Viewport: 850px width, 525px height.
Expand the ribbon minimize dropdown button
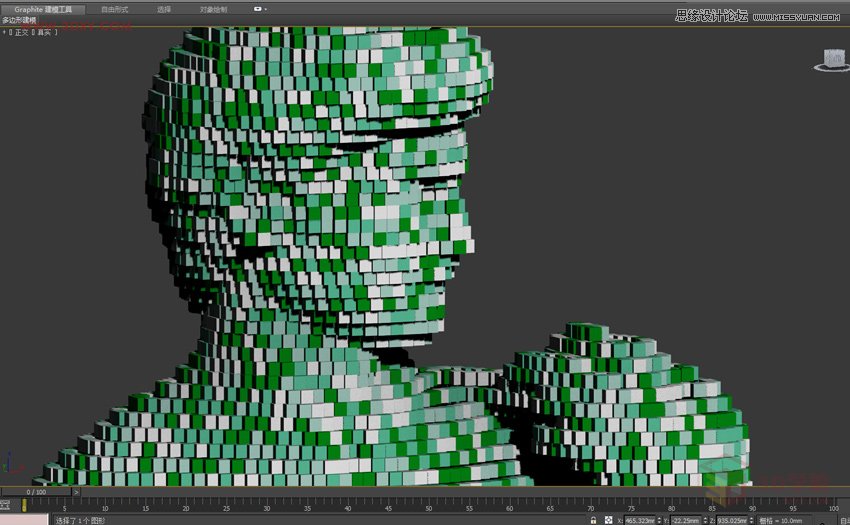260,9
